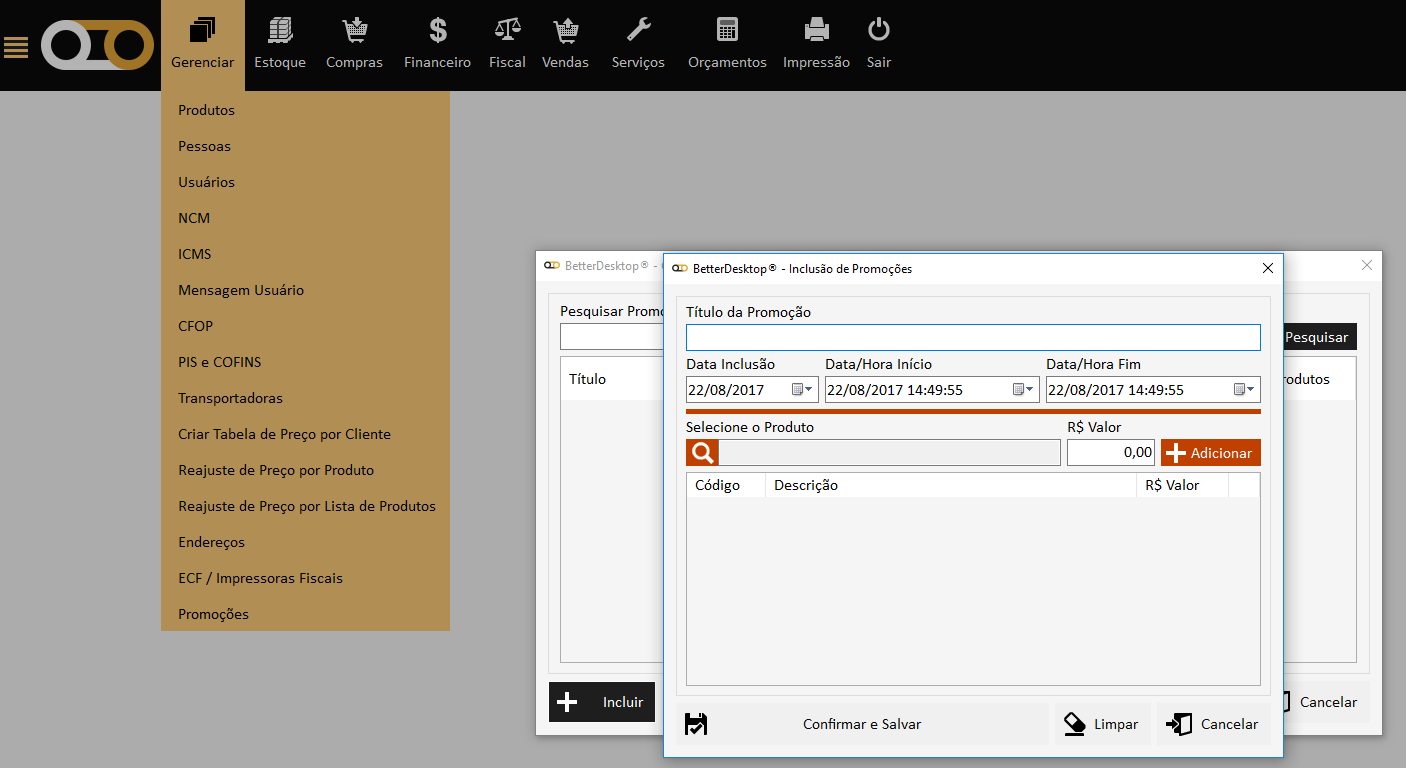Open the Fiscal scales icon
Screen dimensions: 1406x768
click(x=507, y=31)
